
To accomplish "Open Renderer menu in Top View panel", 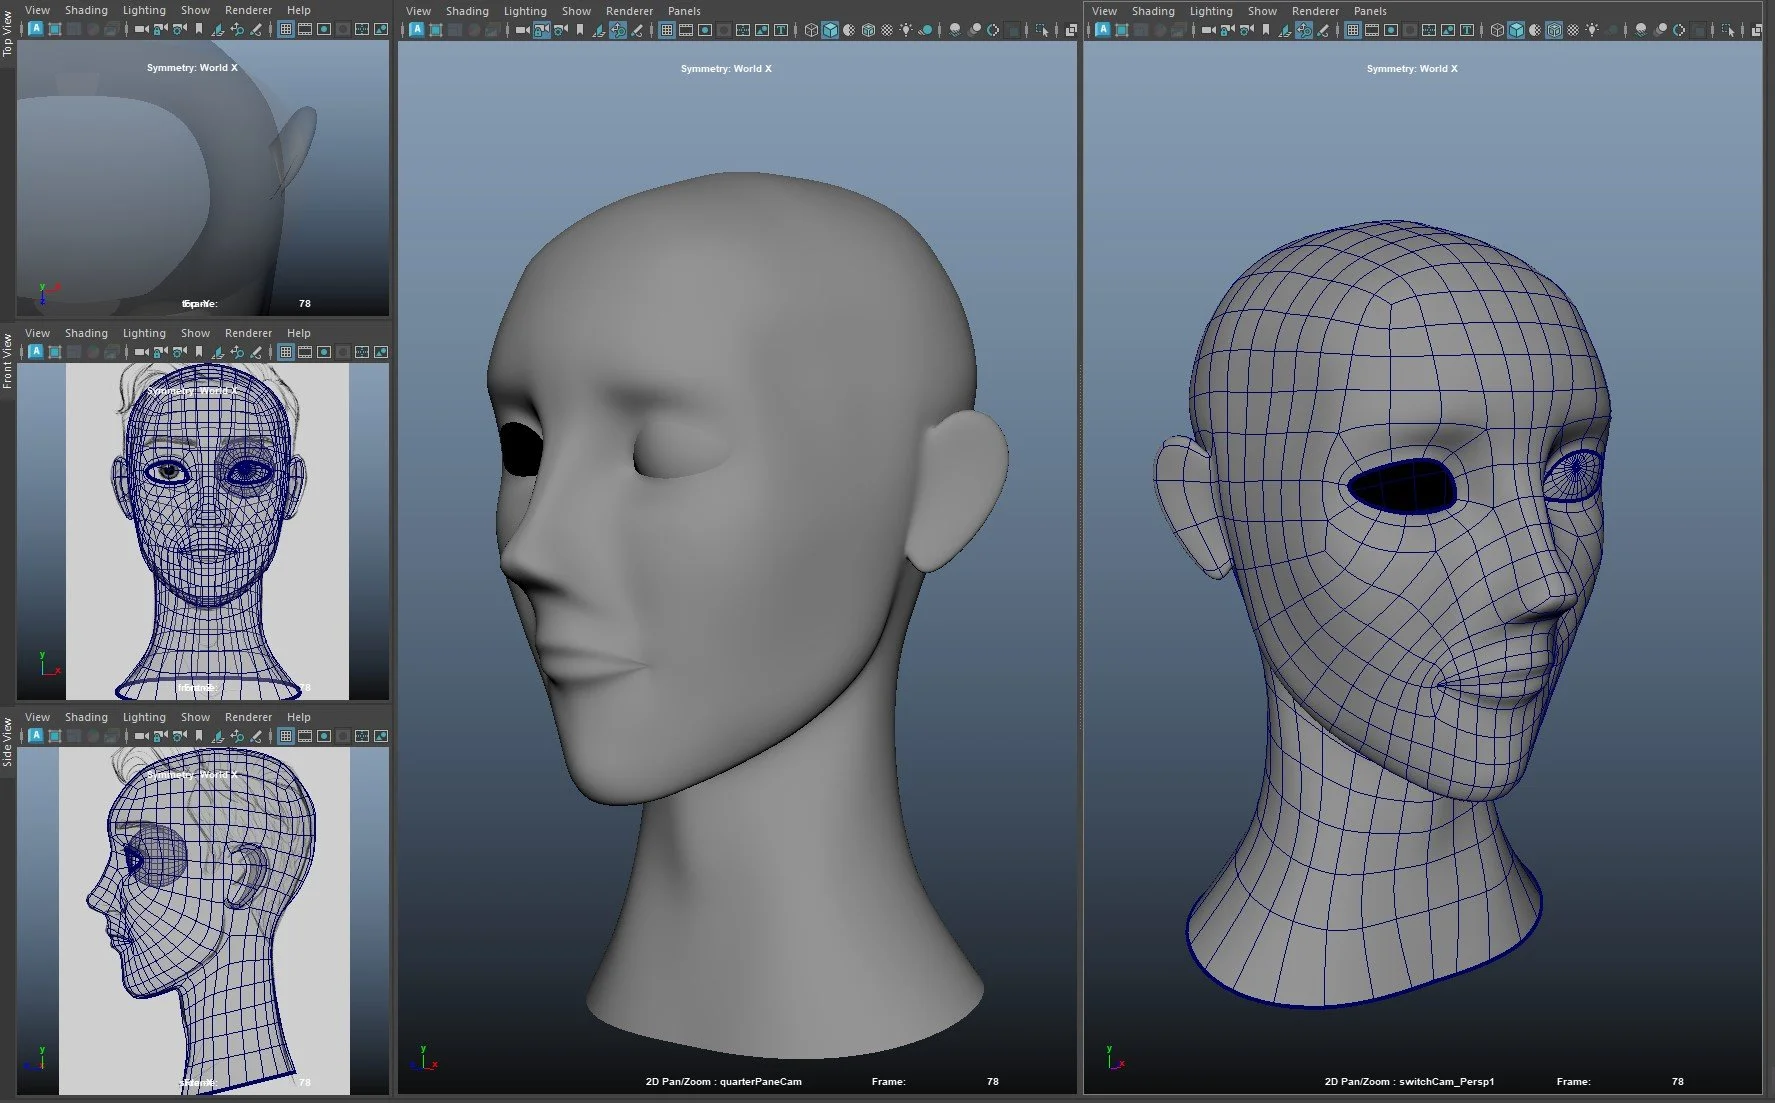I will (248, 10).
